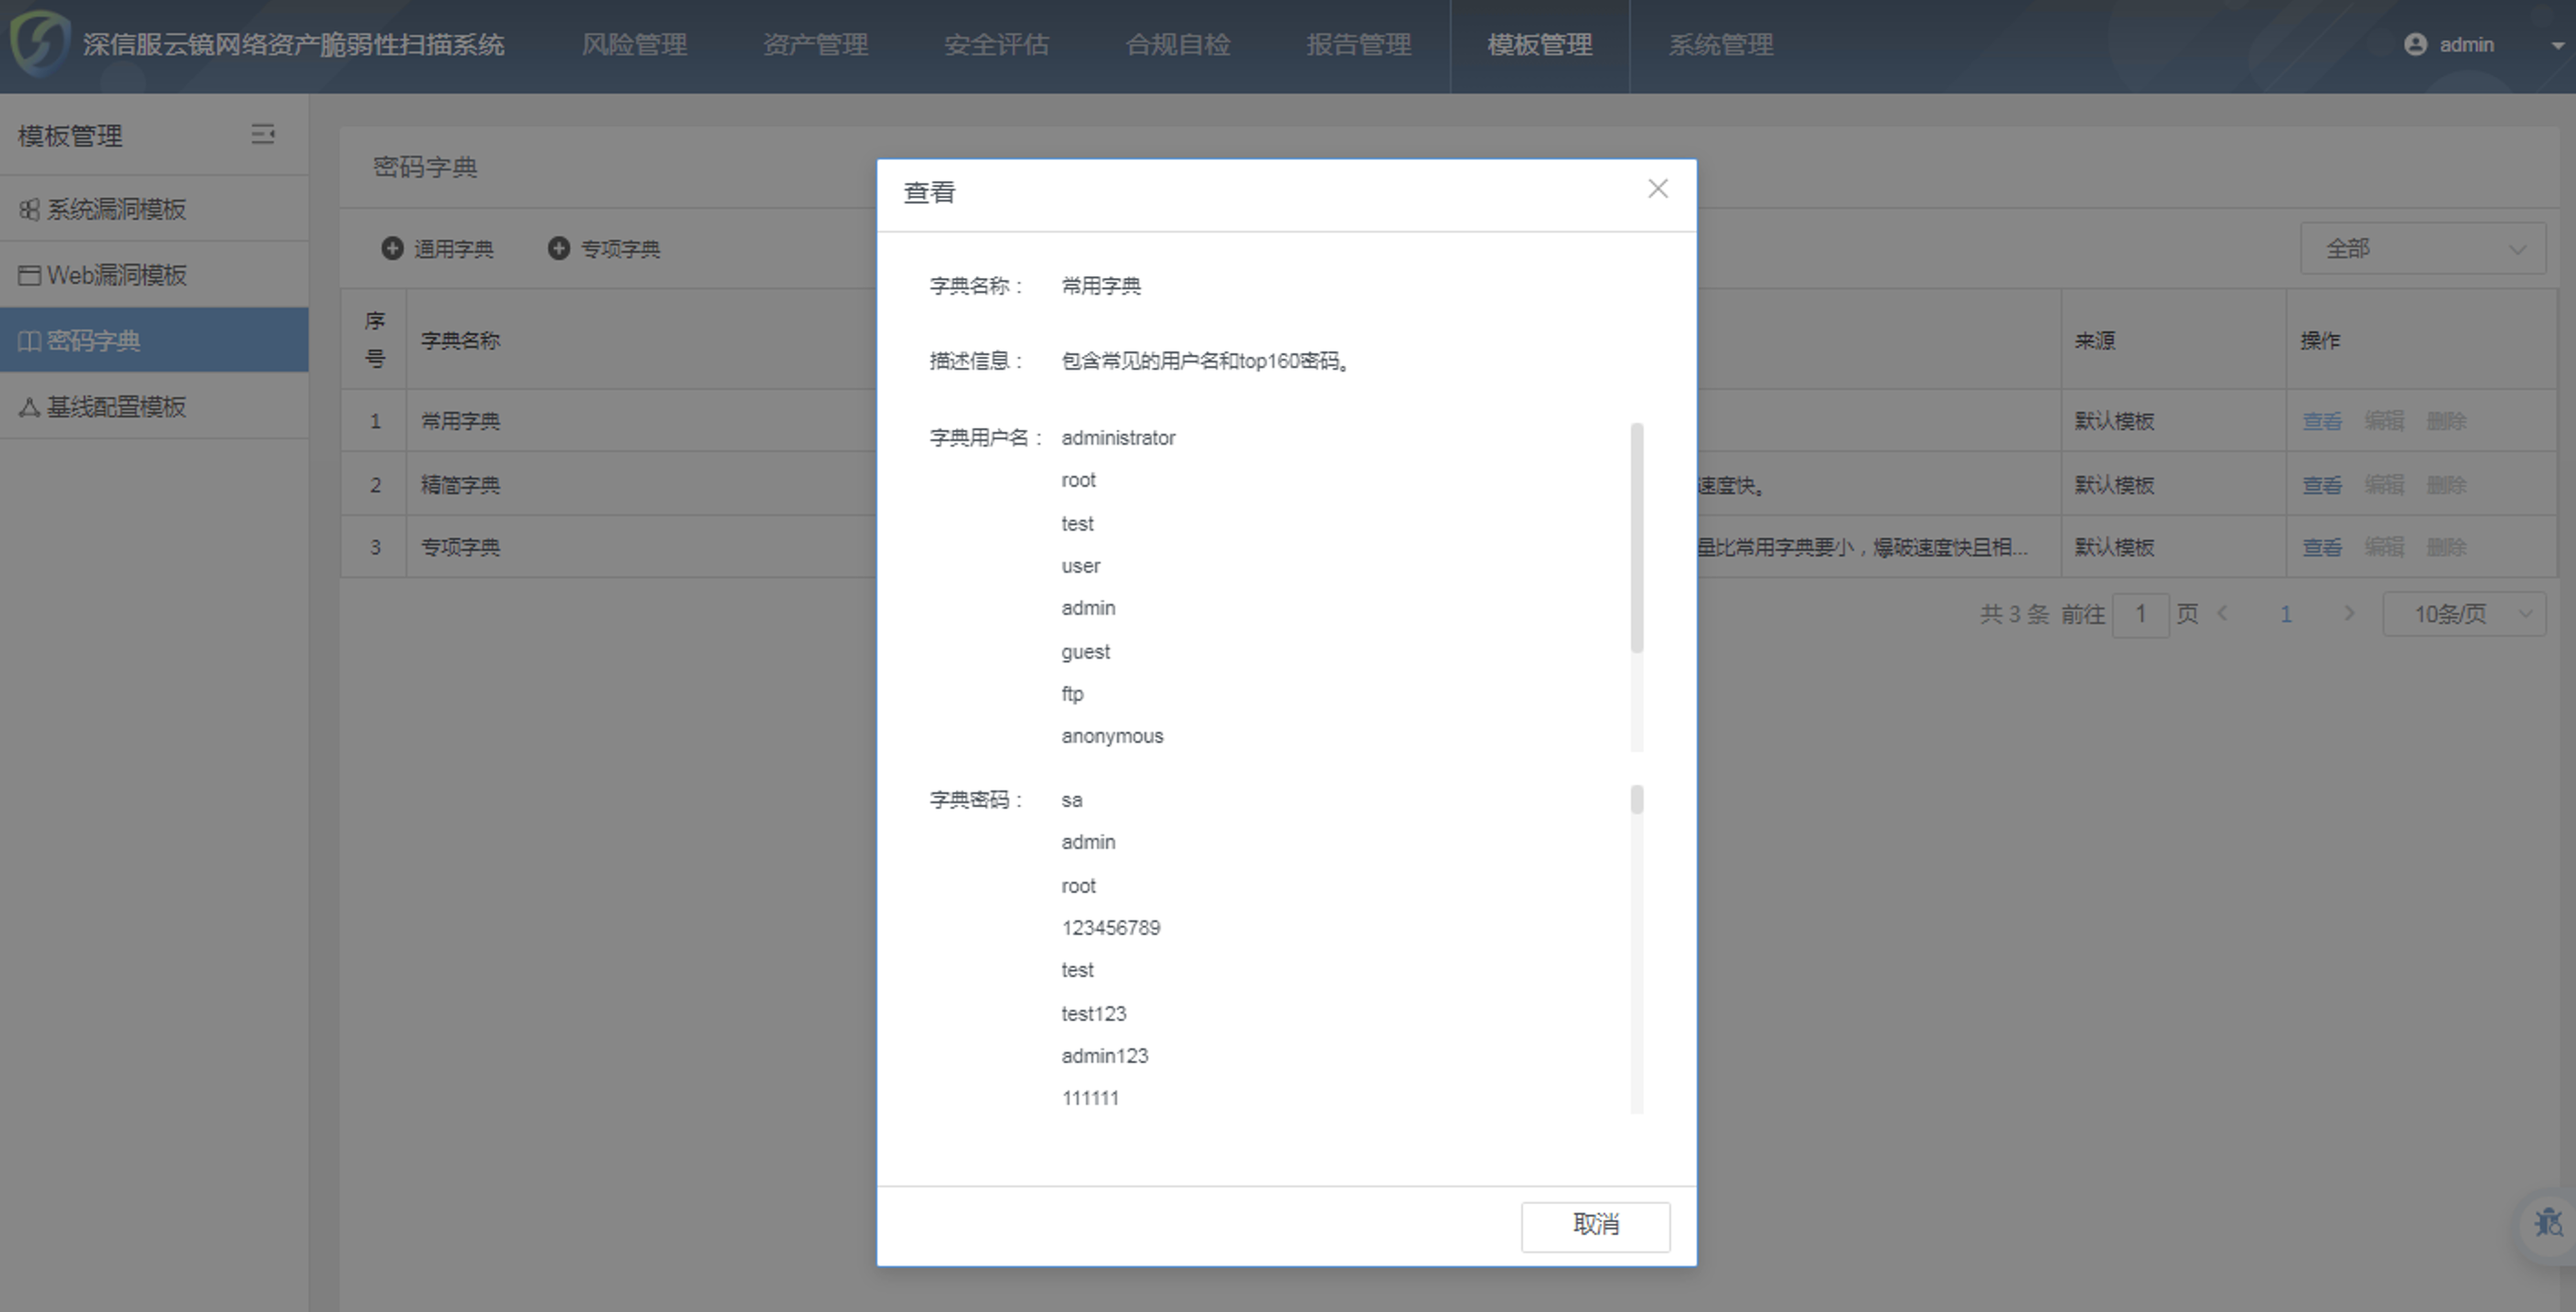Go to previous page arrow
The width and height of the screenshot is (2576, 1312).
tap(2222, 614)
